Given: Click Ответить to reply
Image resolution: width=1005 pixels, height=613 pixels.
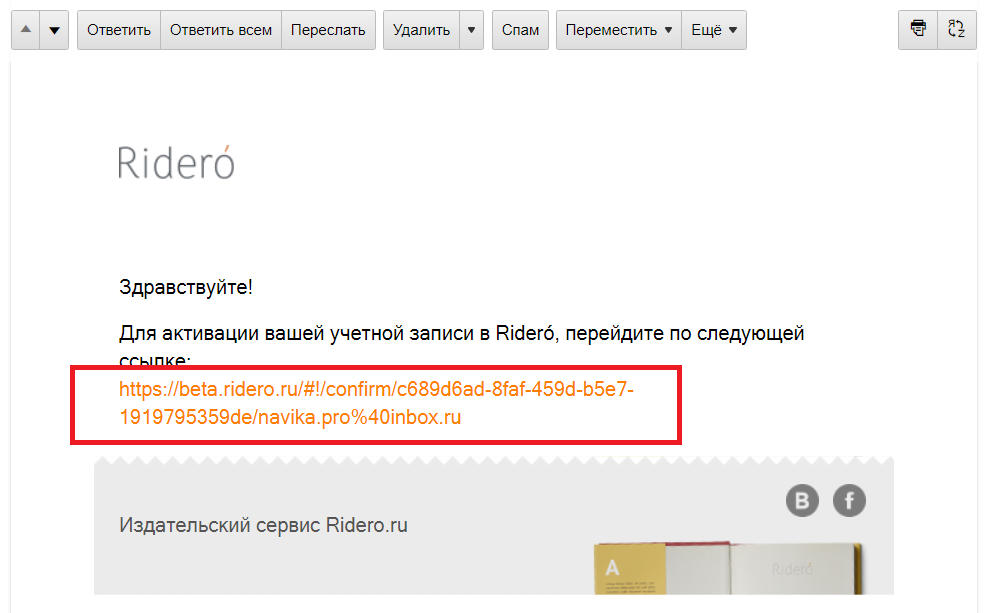Looking at the screenshot, I should [119, 30].
